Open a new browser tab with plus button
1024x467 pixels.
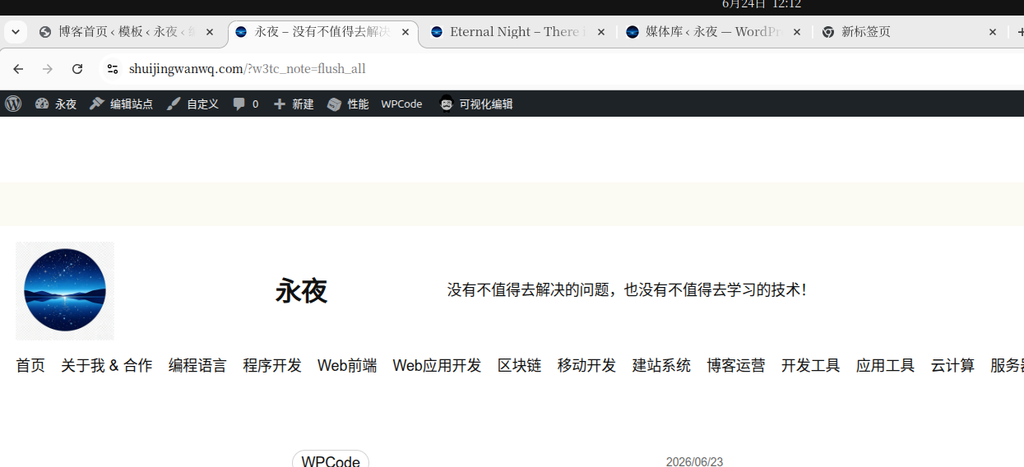pos(1020,32)
